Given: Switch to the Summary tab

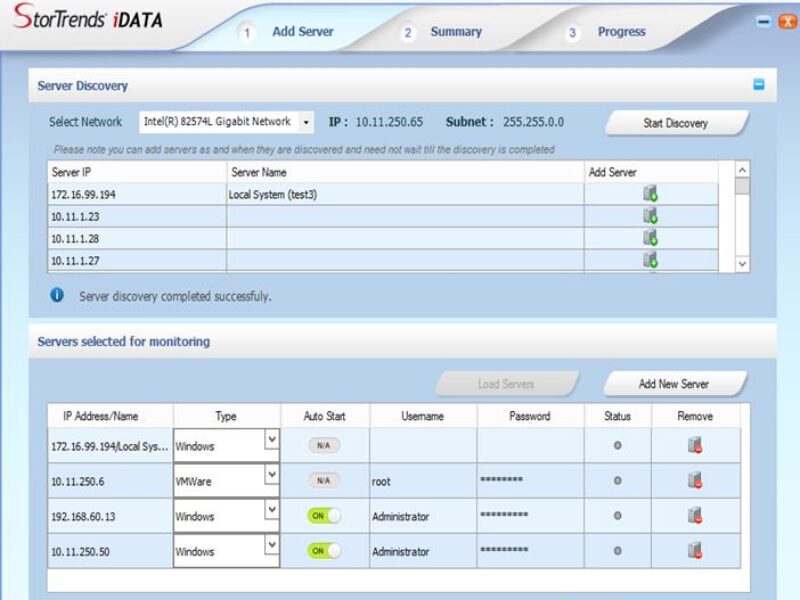Looking at the screenshot, I should tap(456, 31).
